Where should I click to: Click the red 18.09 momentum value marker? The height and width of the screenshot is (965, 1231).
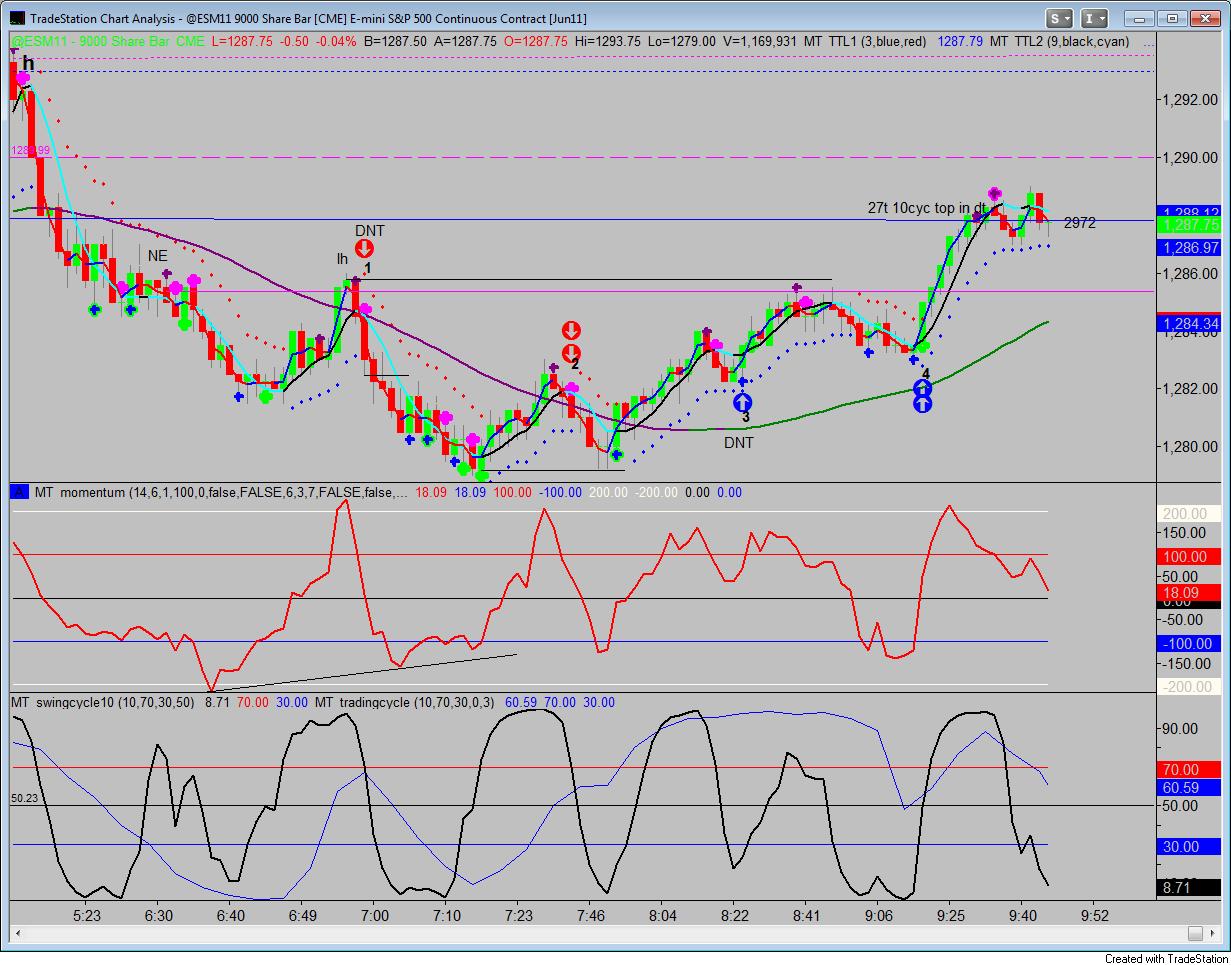point(1188,591)
